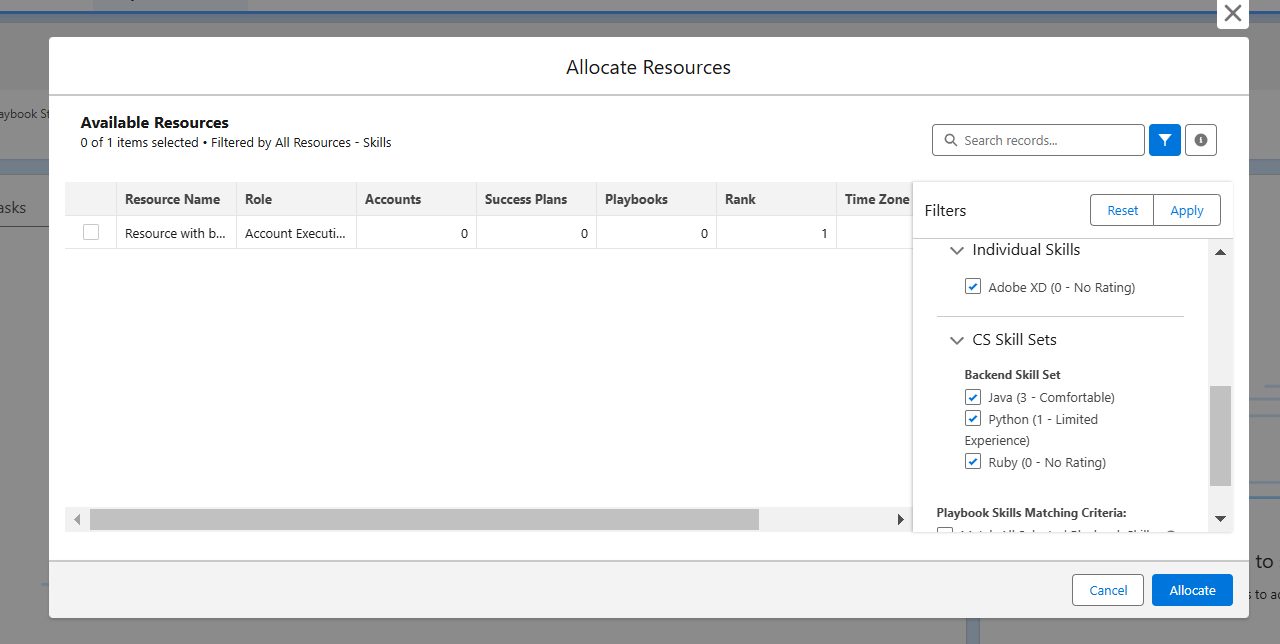Select the checkbox for the resource row
The height and width of the screenshot is (644, 1280).
91,231
